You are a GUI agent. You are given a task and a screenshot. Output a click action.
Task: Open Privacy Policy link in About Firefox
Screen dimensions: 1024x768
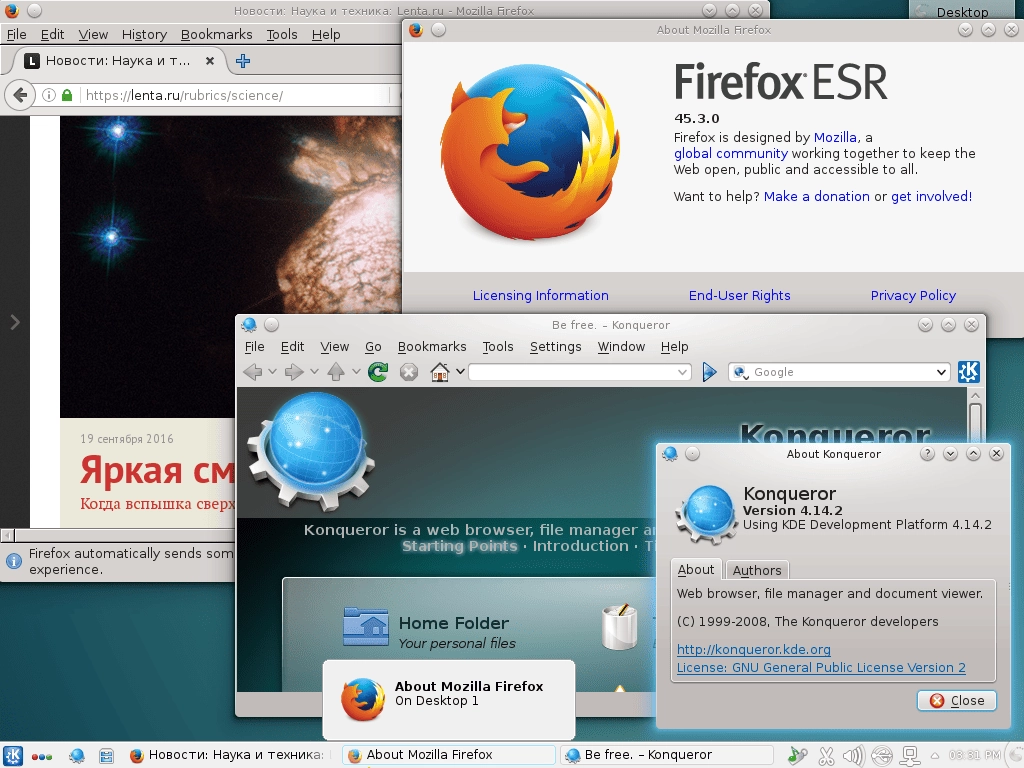913,296
